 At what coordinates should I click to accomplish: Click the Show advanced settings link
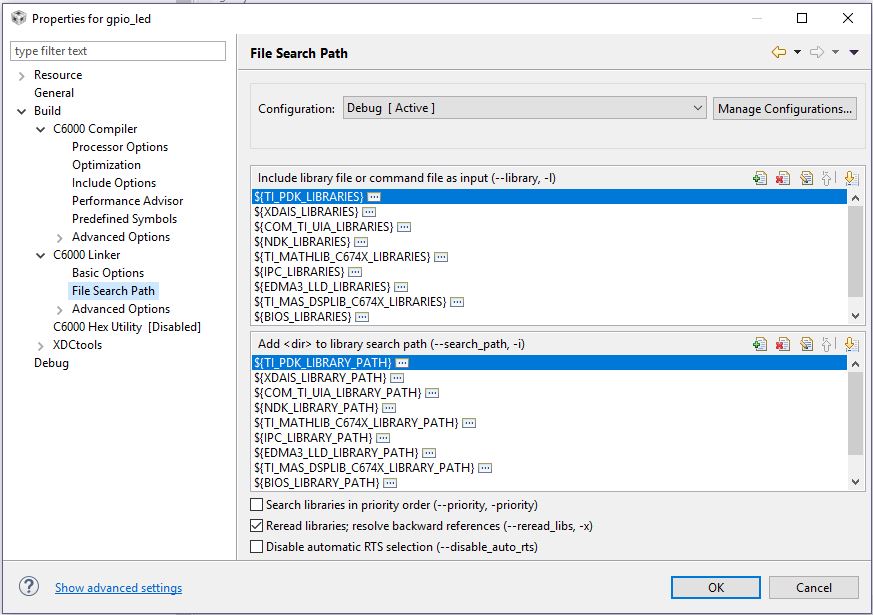point(118,588)
